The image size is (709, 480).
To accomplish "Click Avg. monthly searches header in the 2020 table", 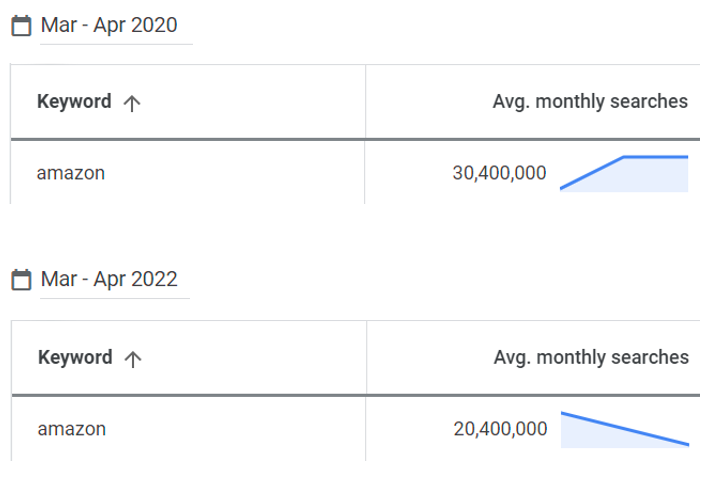I will 590,102.
